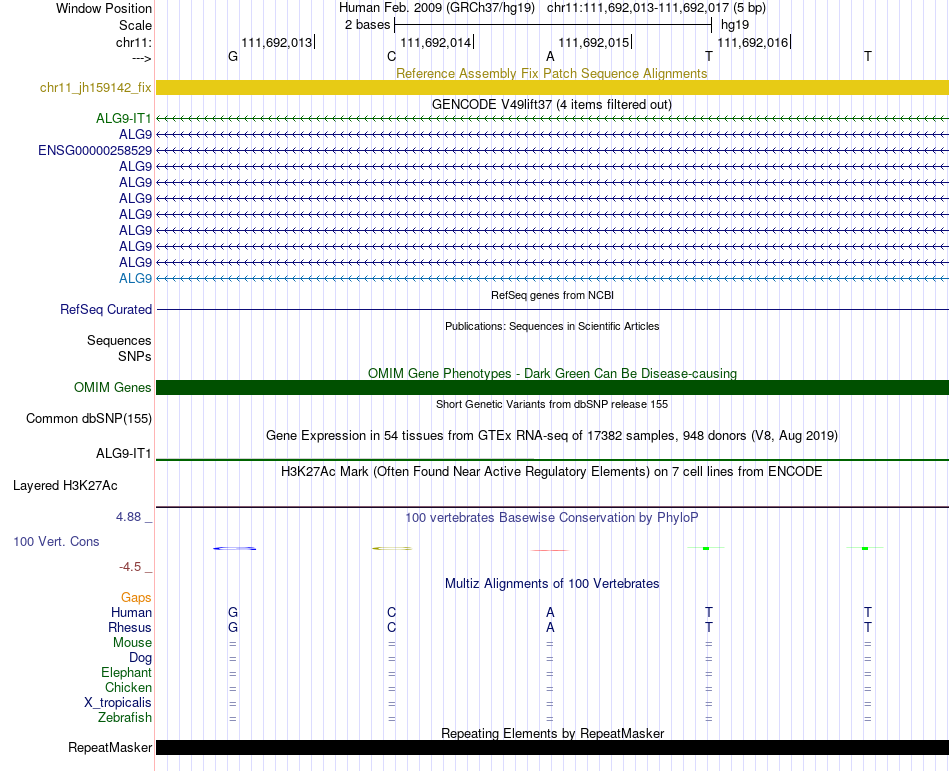Open RefSeq genes from NCBI track title
This screenshot has height=771, width=950.
(x=552, y=295)
